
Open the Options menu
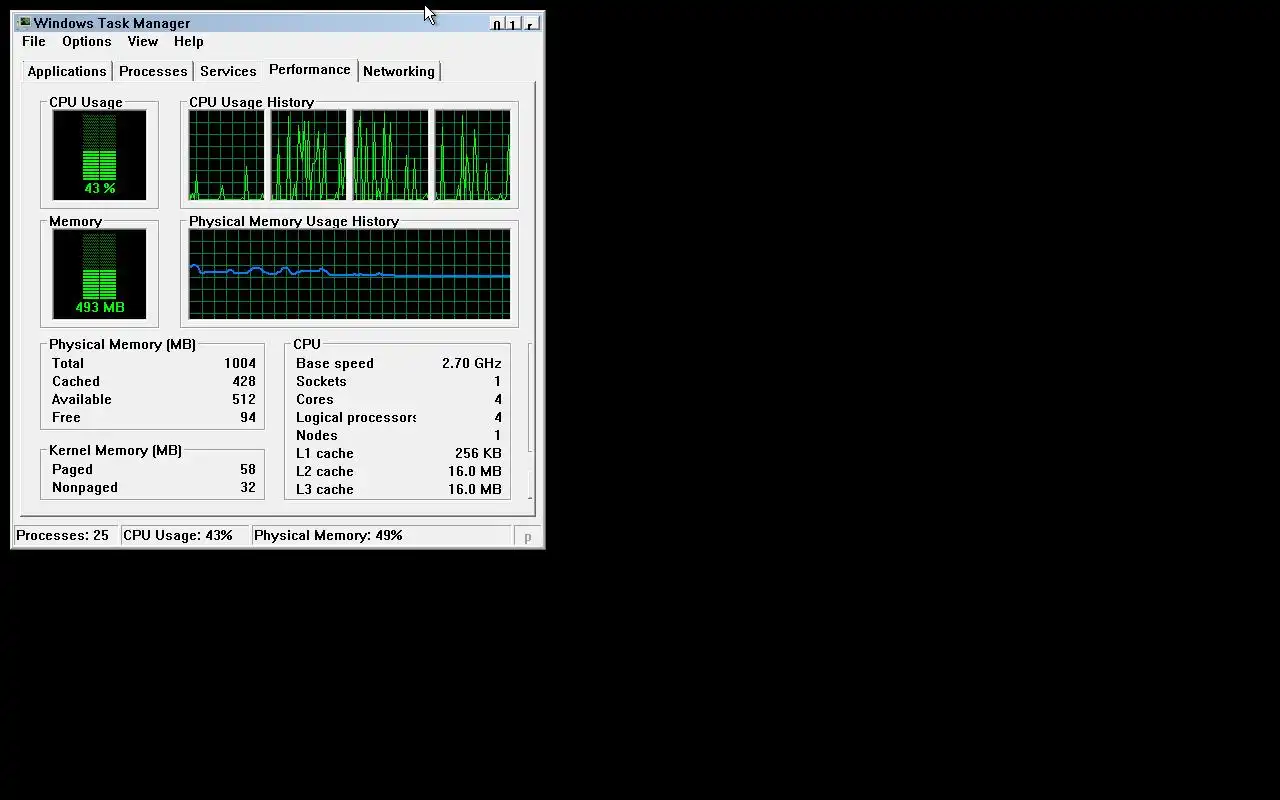pyautogui.click(x=87, y=41)
